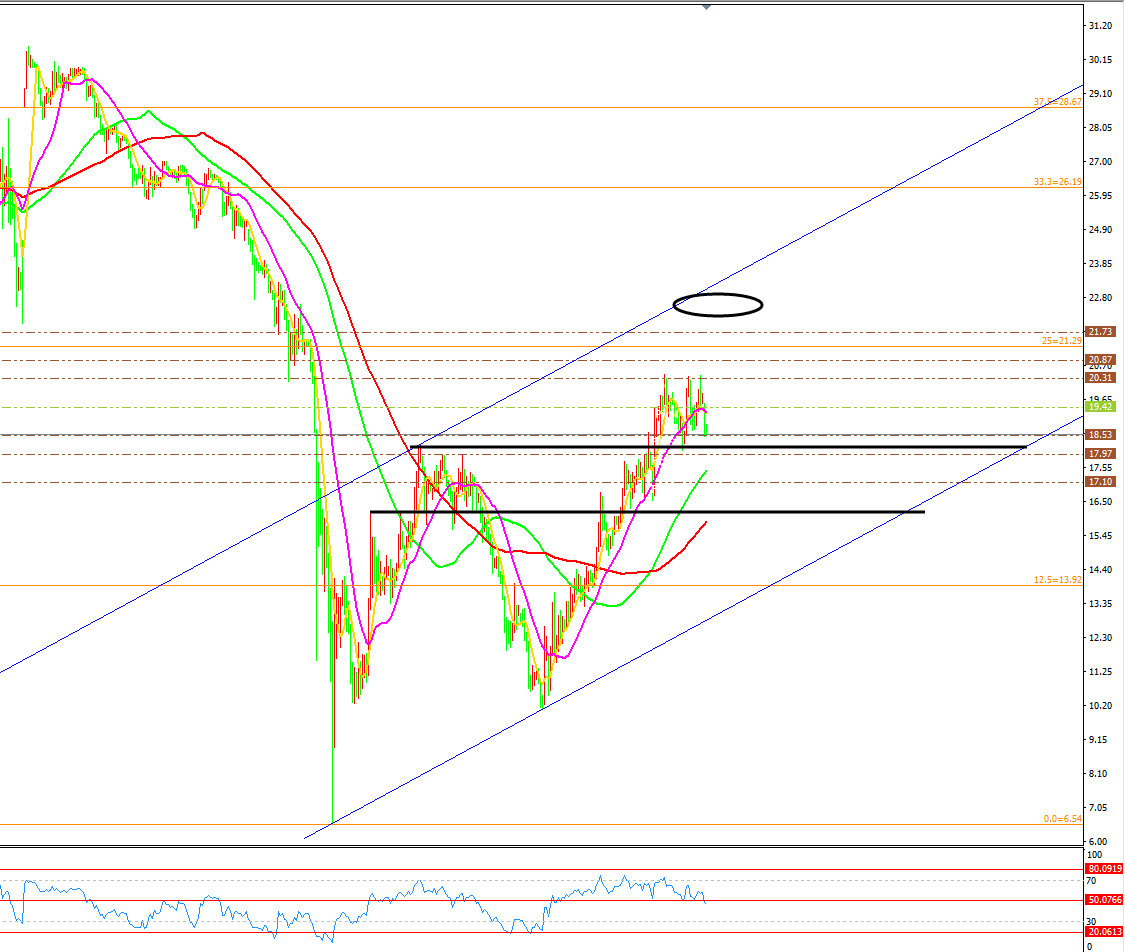The image size is (1125, 952).
Task: Click the 37.5=28.67 Fibonacci level label
Action: (1057, 102)
